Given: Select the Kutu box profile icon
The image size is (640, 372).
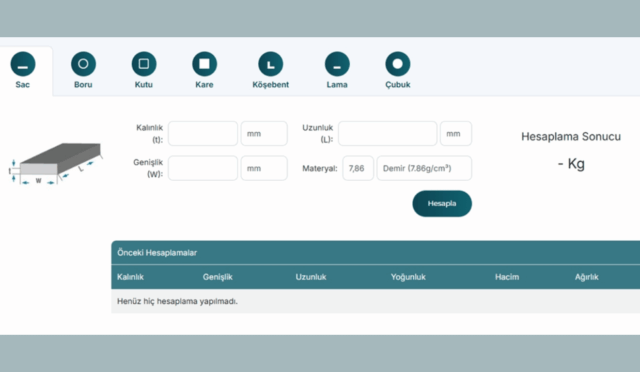Looking at the screenshot, I should click(x=144, y=64).
